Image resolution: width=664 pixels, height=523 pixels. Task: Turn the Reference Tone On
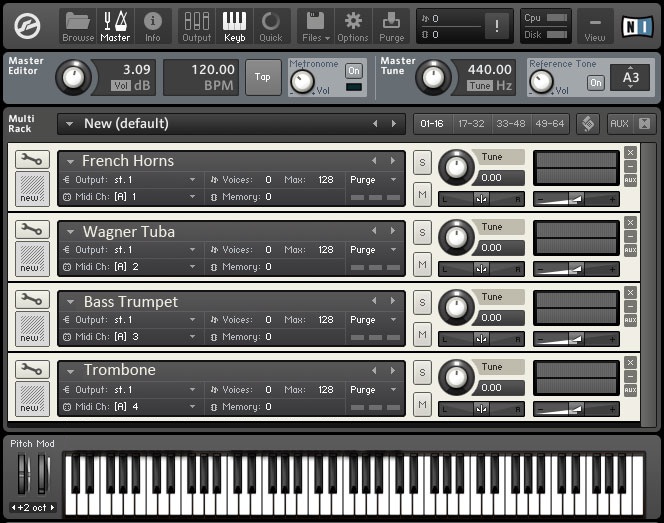tap(596, 83)
